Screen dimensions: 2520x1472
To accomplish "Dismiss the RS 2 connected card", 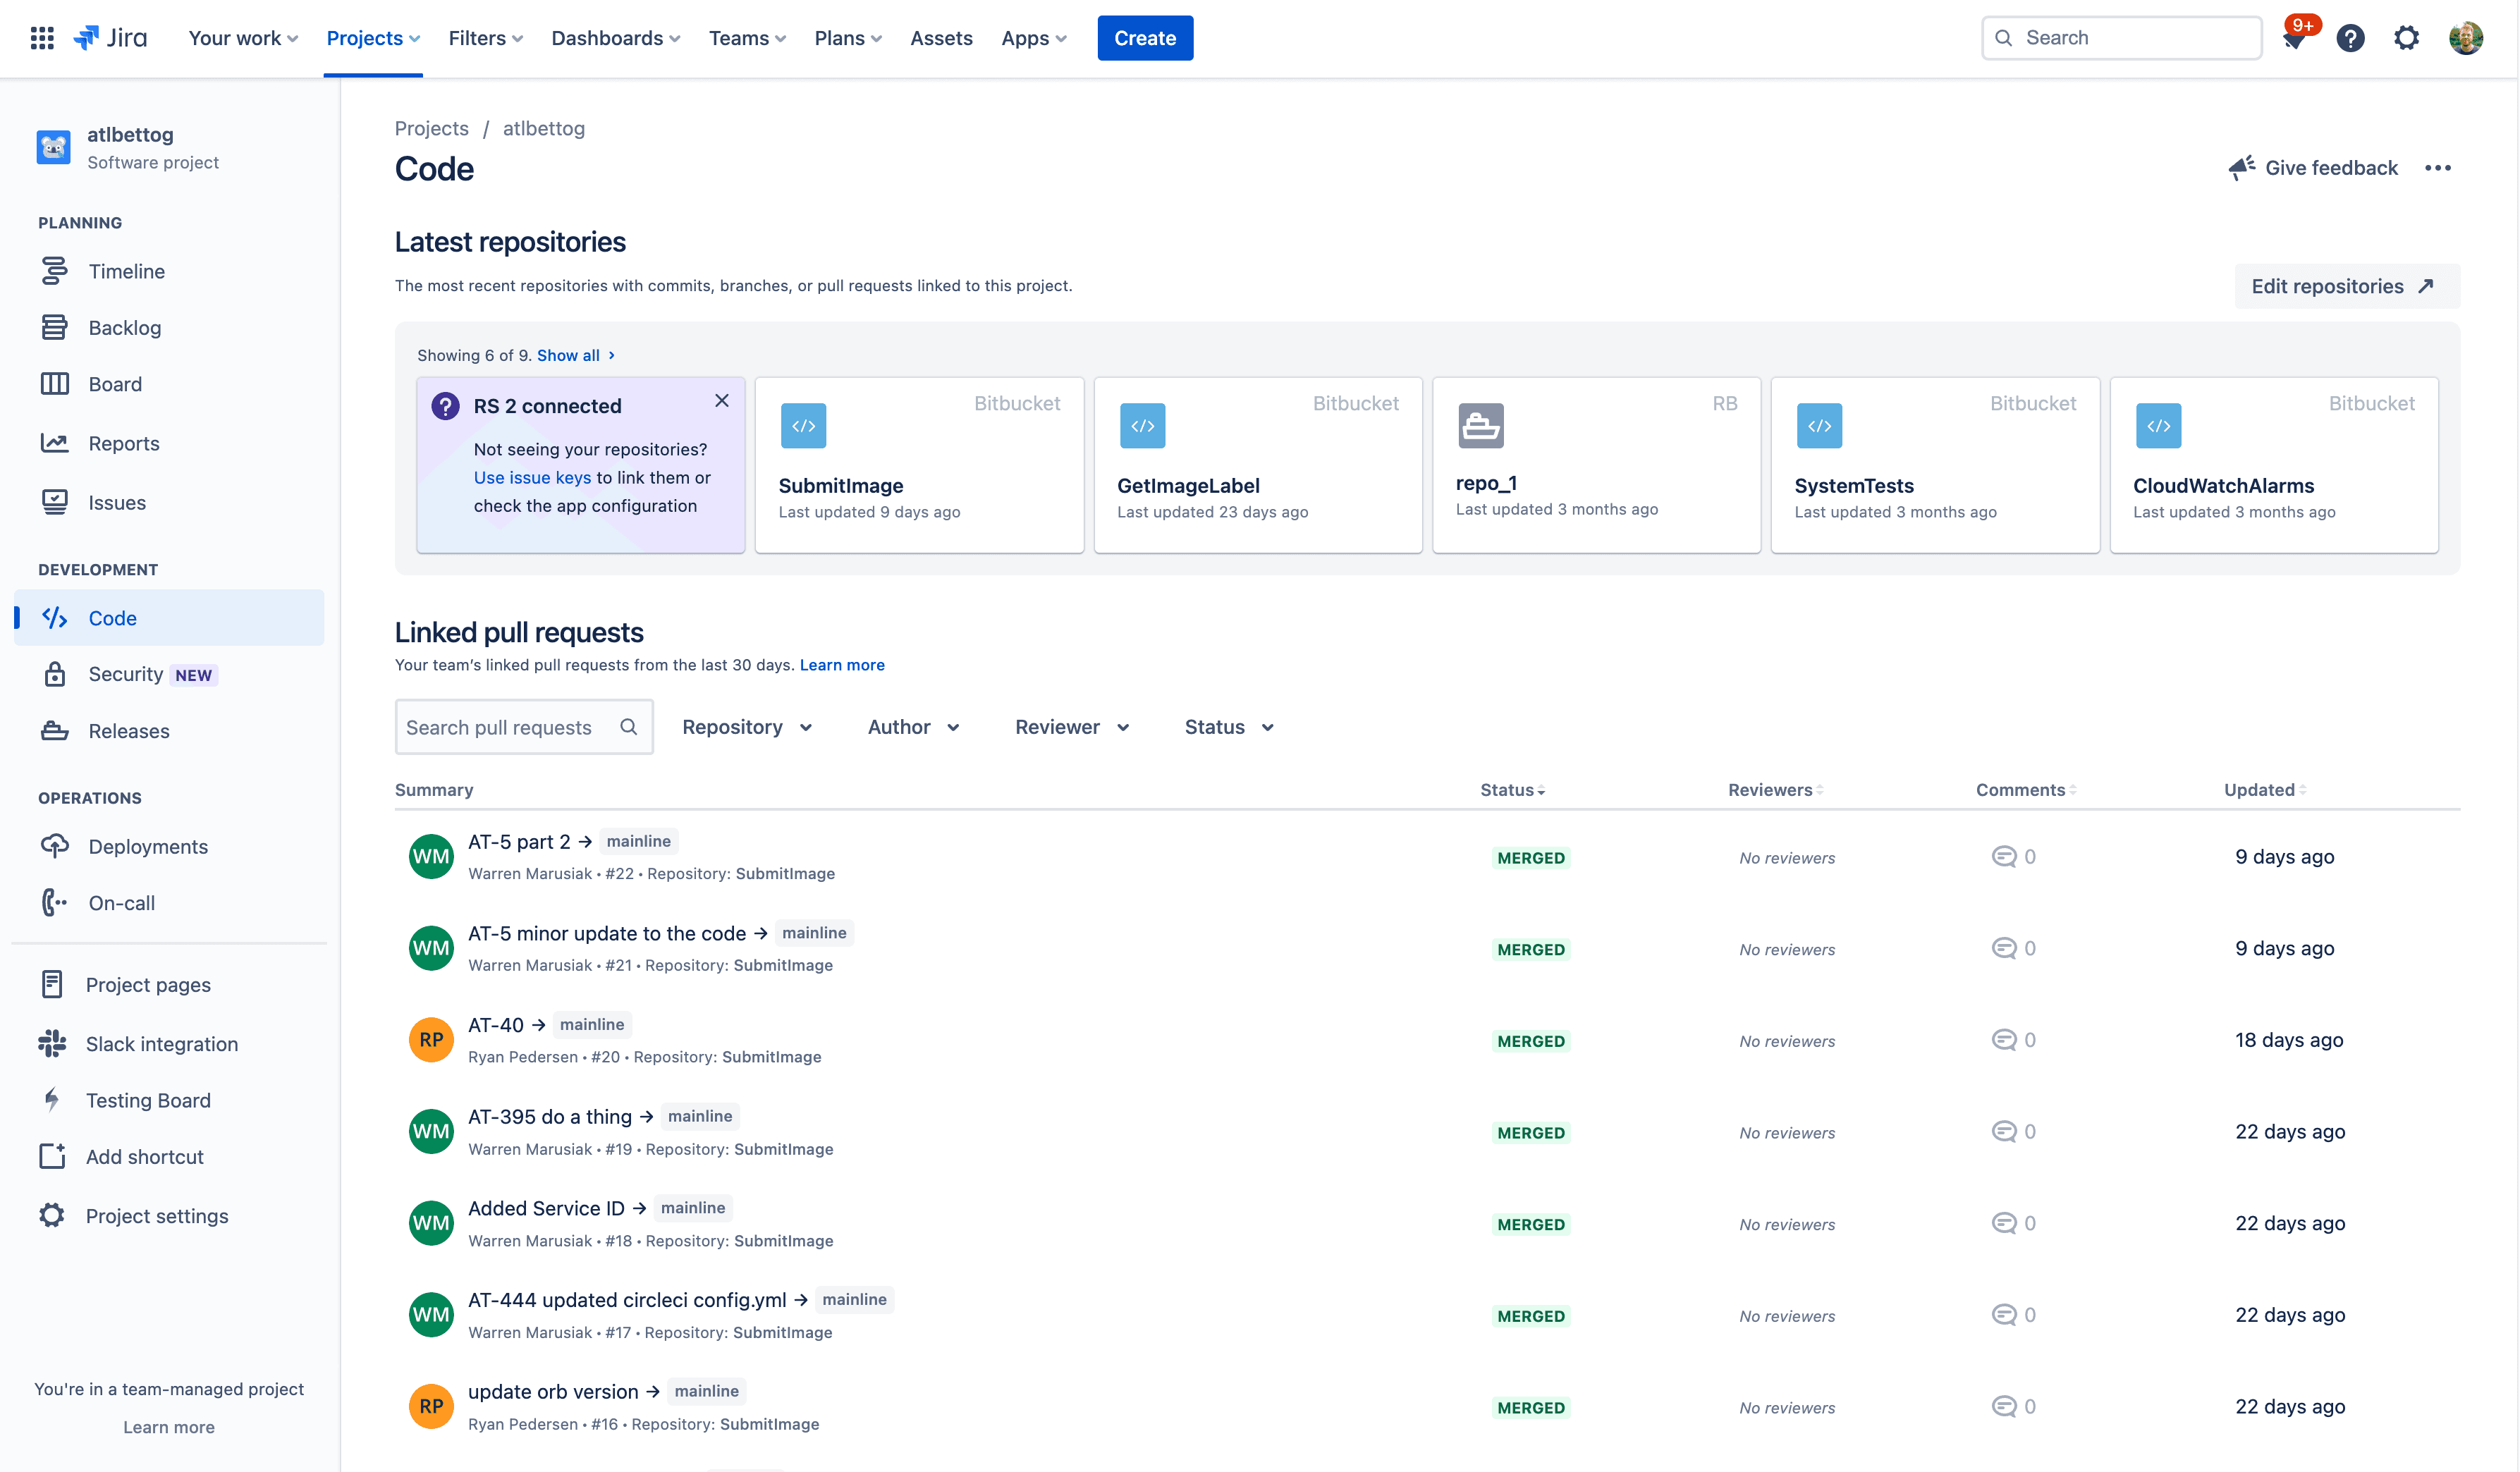I will pos(722,400).
